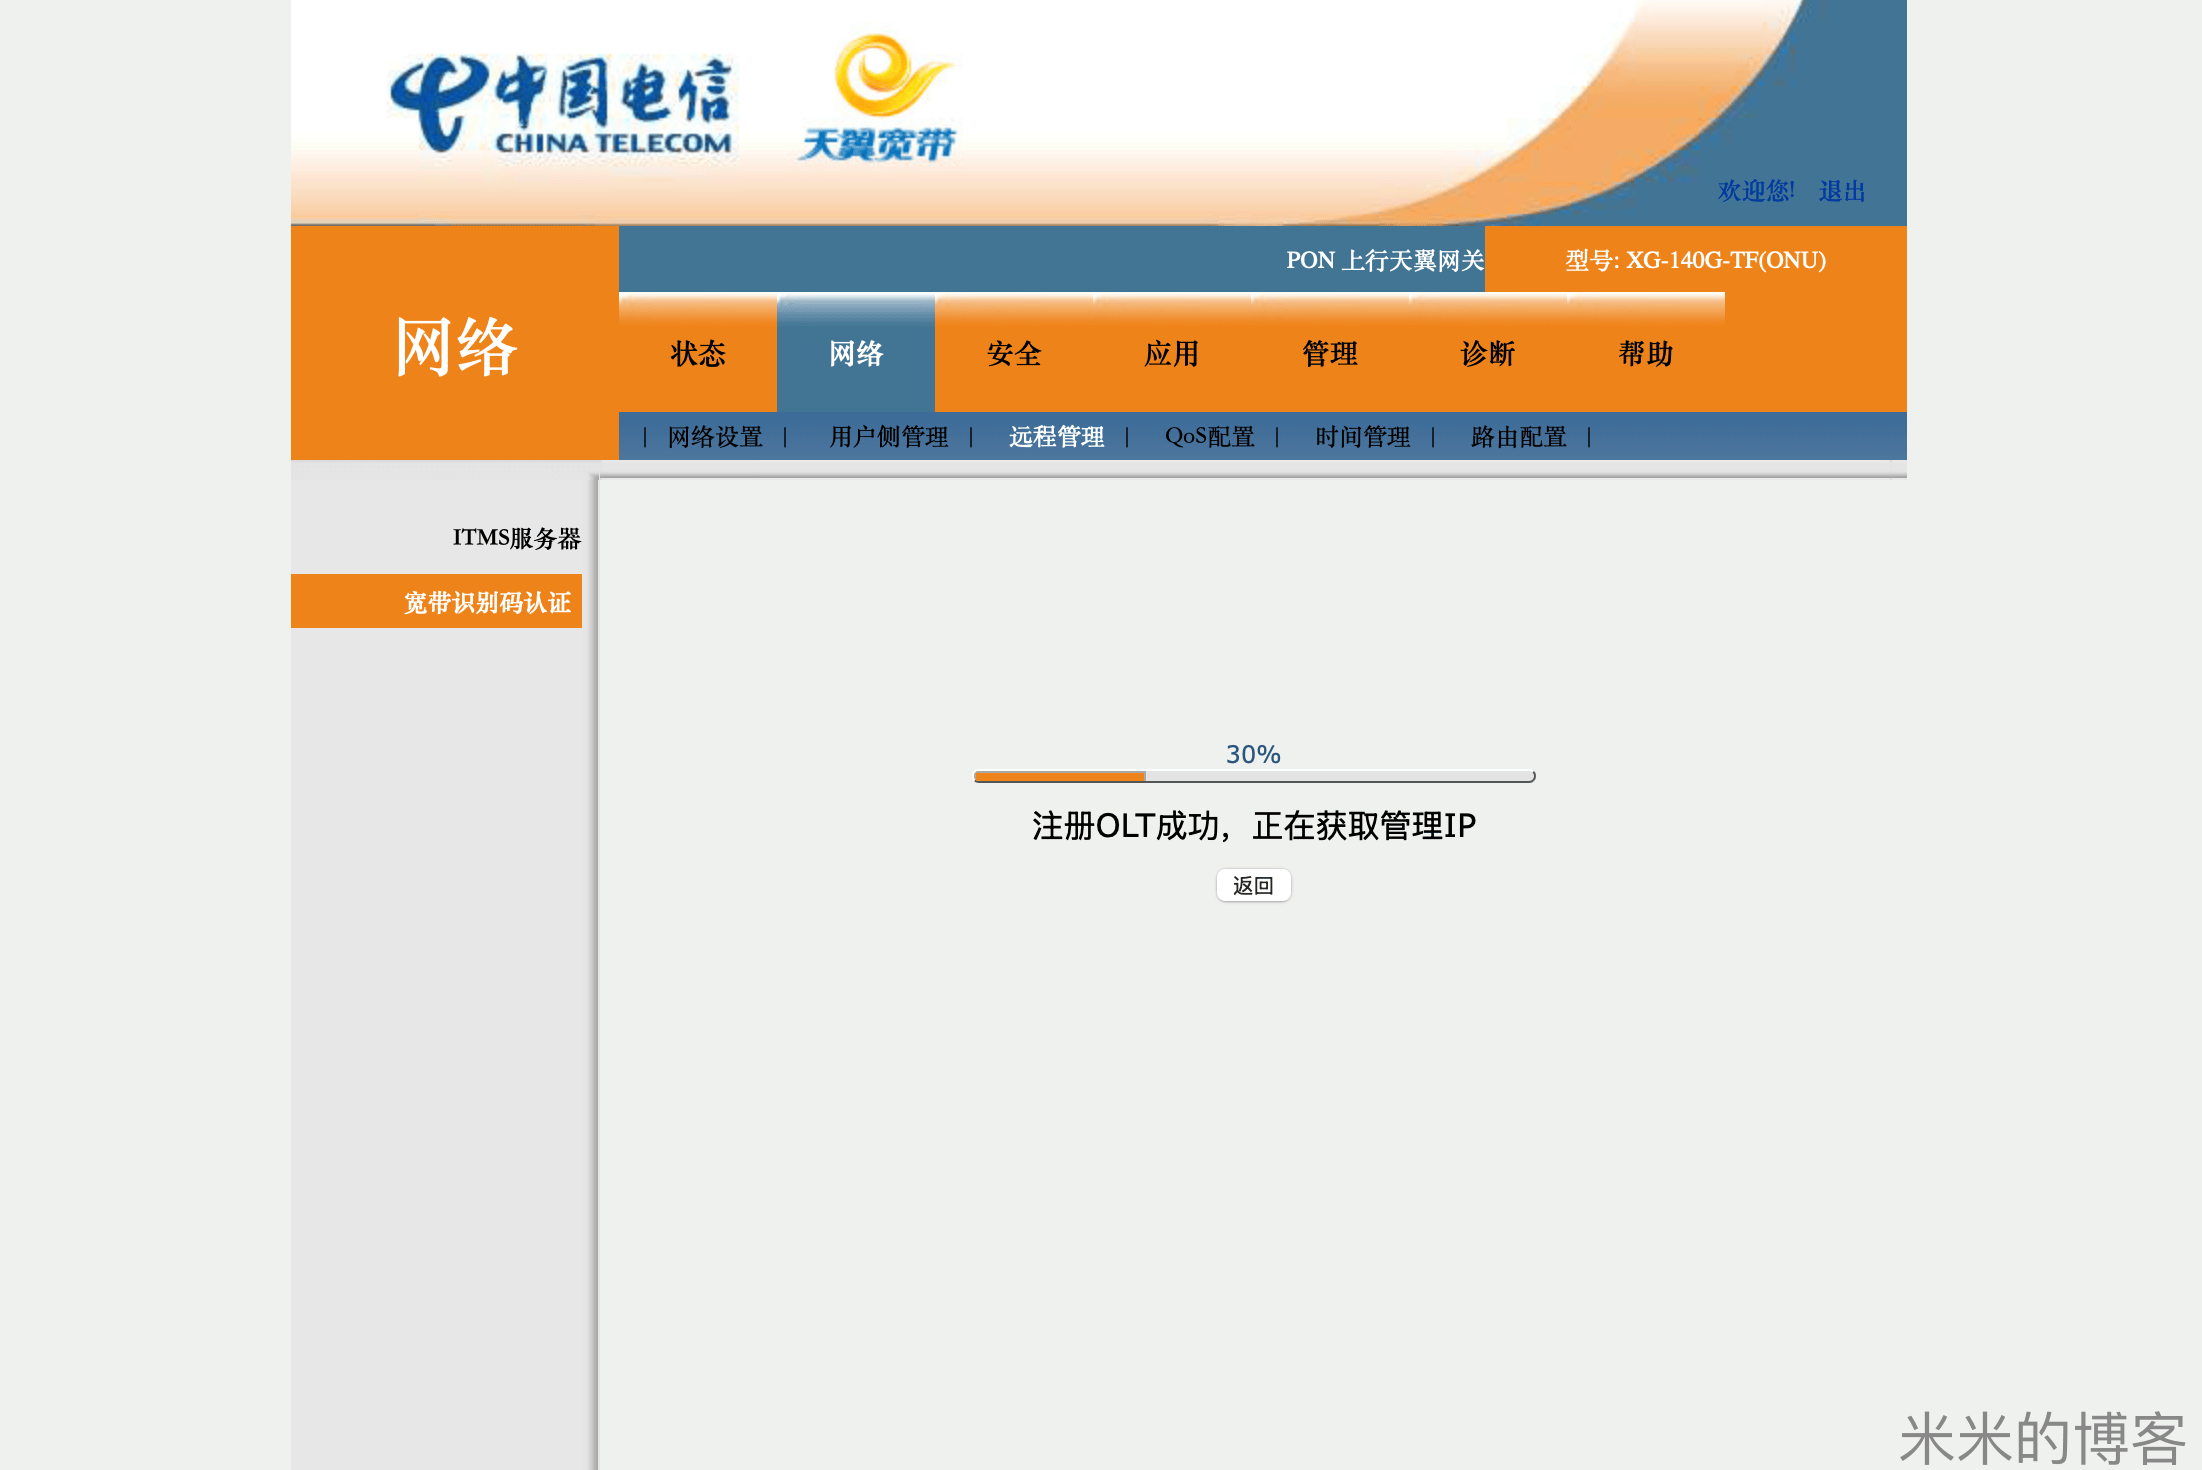Open the 时间管理 submenu item
Viewport: 2202px width, 1470px height.
(x=1362, y=436)
